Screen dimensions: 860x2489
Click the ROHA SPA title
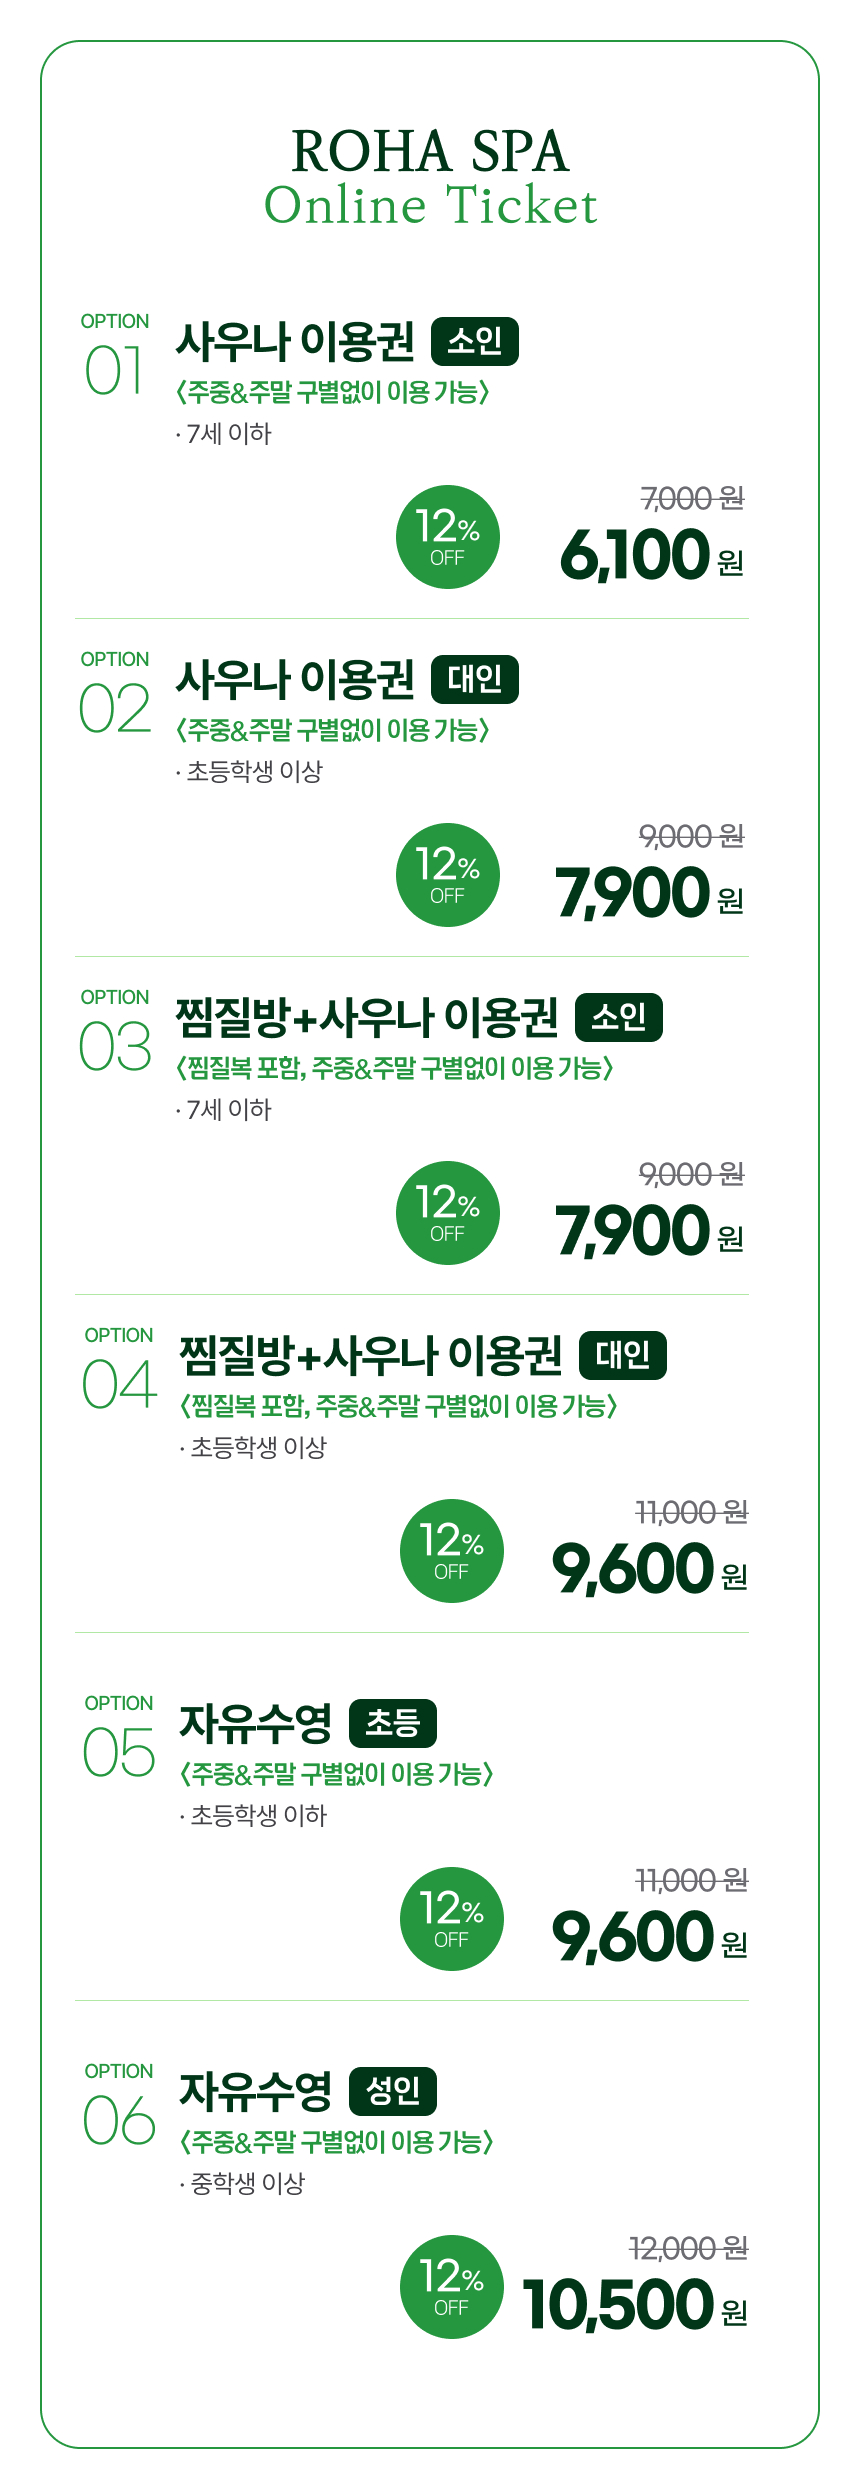point(430,152)
